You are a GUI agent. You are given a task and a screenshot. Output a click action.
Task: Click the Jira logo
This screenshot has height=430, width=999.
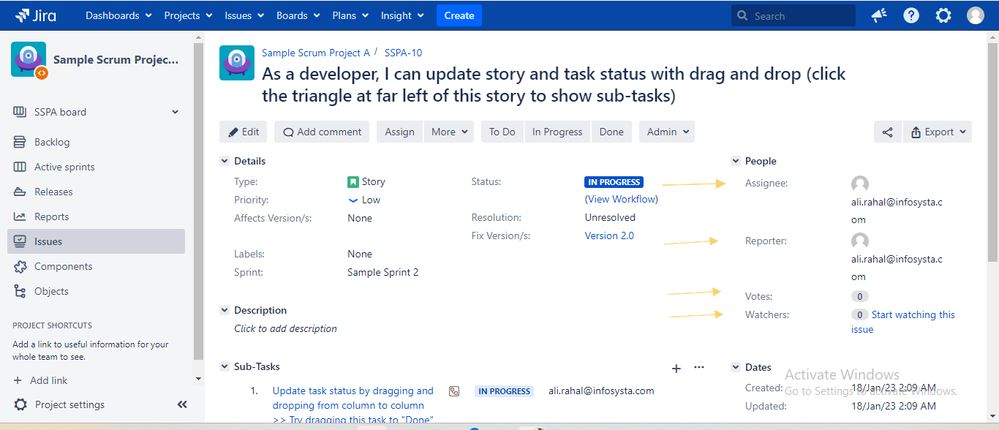pyautogui.click(x=35, y=15)
